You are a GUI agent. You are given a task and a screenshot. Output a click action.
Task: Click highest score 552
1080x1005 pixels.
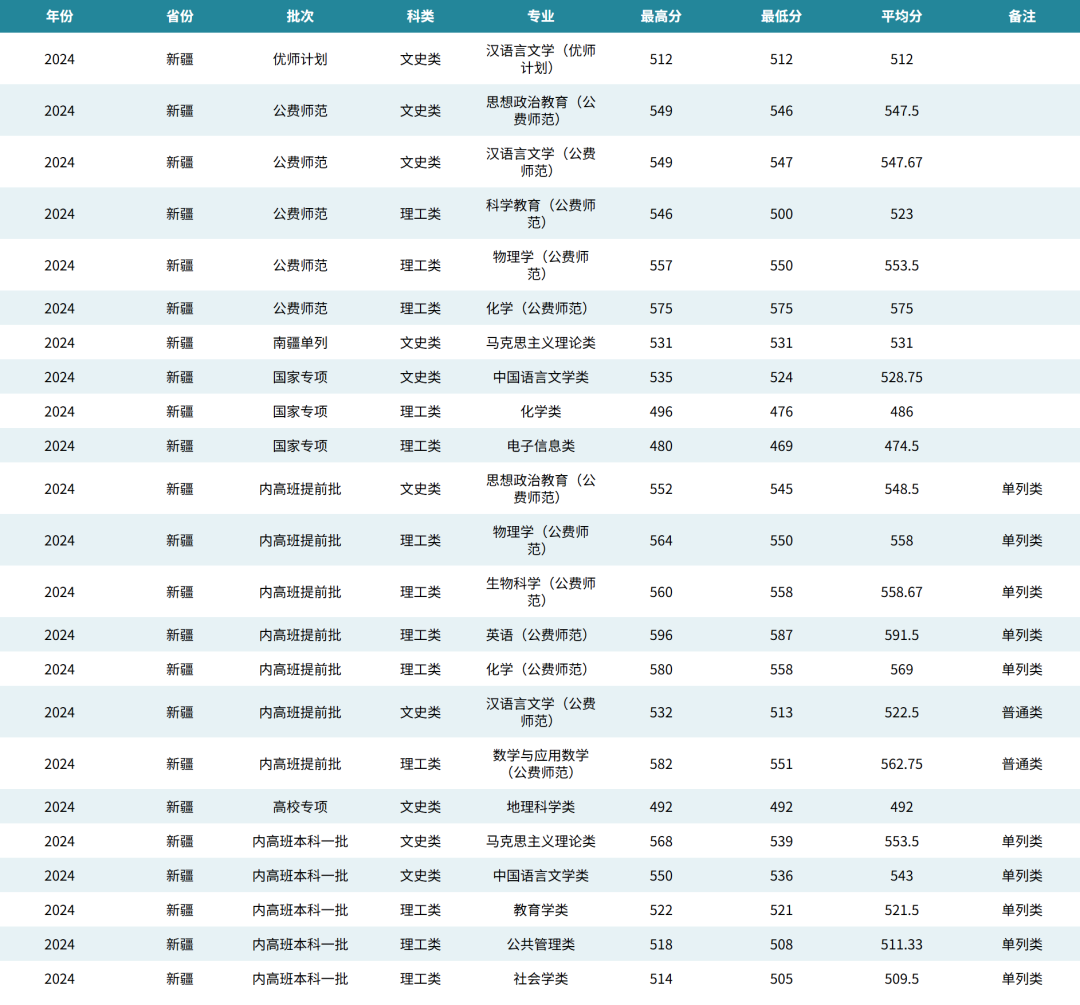click(x=661, y=489)
